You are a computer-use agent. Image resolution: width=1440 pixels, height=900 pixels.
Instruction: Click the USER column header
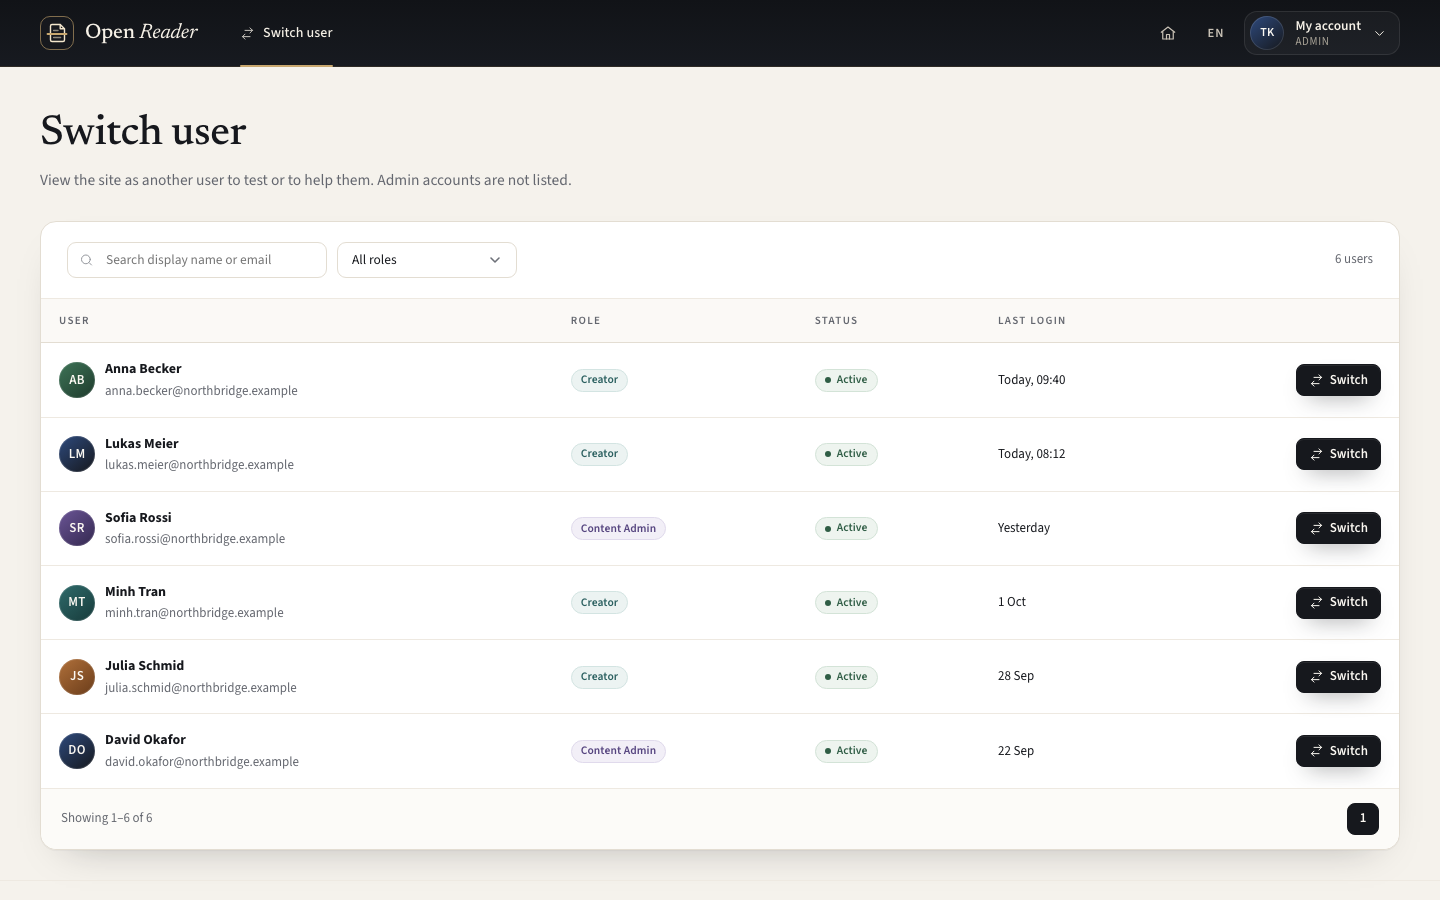[x=74, y=321]
